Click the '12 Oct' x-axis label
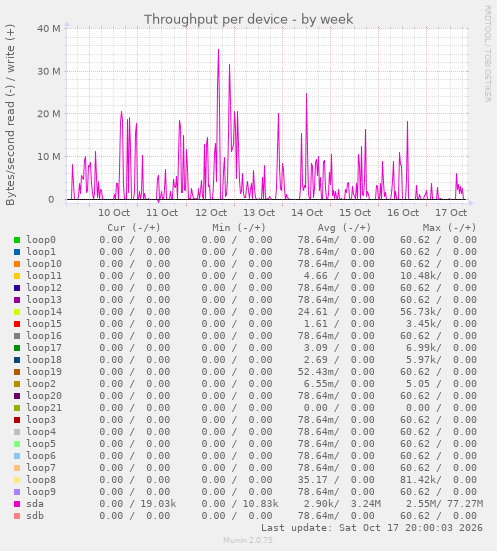Viewport: 497px width, 551px height. pyautogui.click(x=211, y=213)
